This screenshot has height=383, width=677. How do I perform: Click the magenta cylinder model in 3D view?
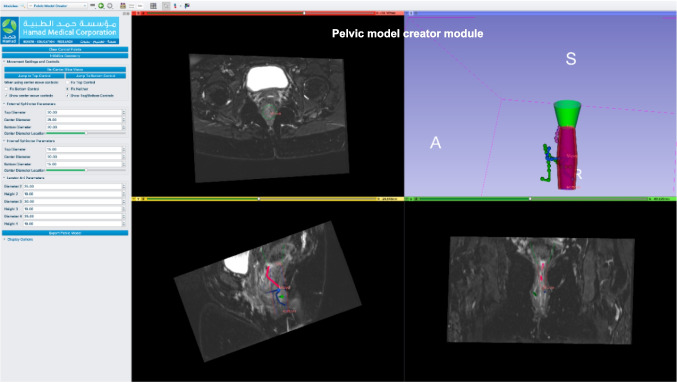(x=567, y=158)
